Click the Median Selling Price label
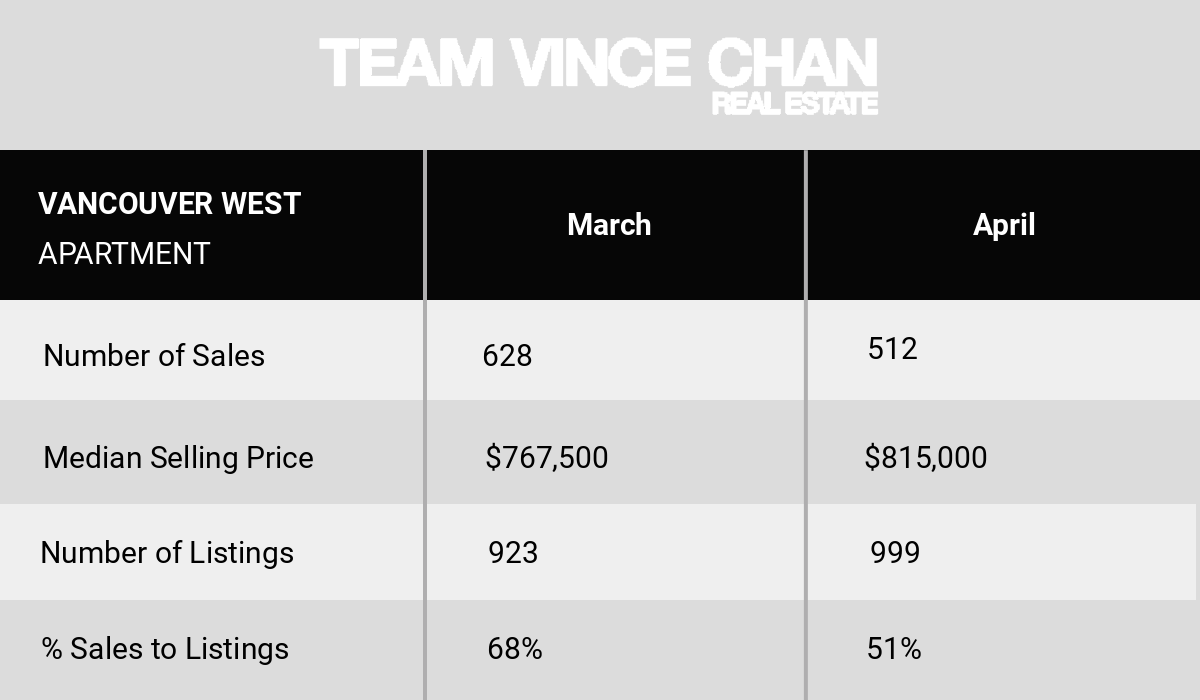Image resolution: width=1200 pixels, height=700 pixels. (178, 458)
